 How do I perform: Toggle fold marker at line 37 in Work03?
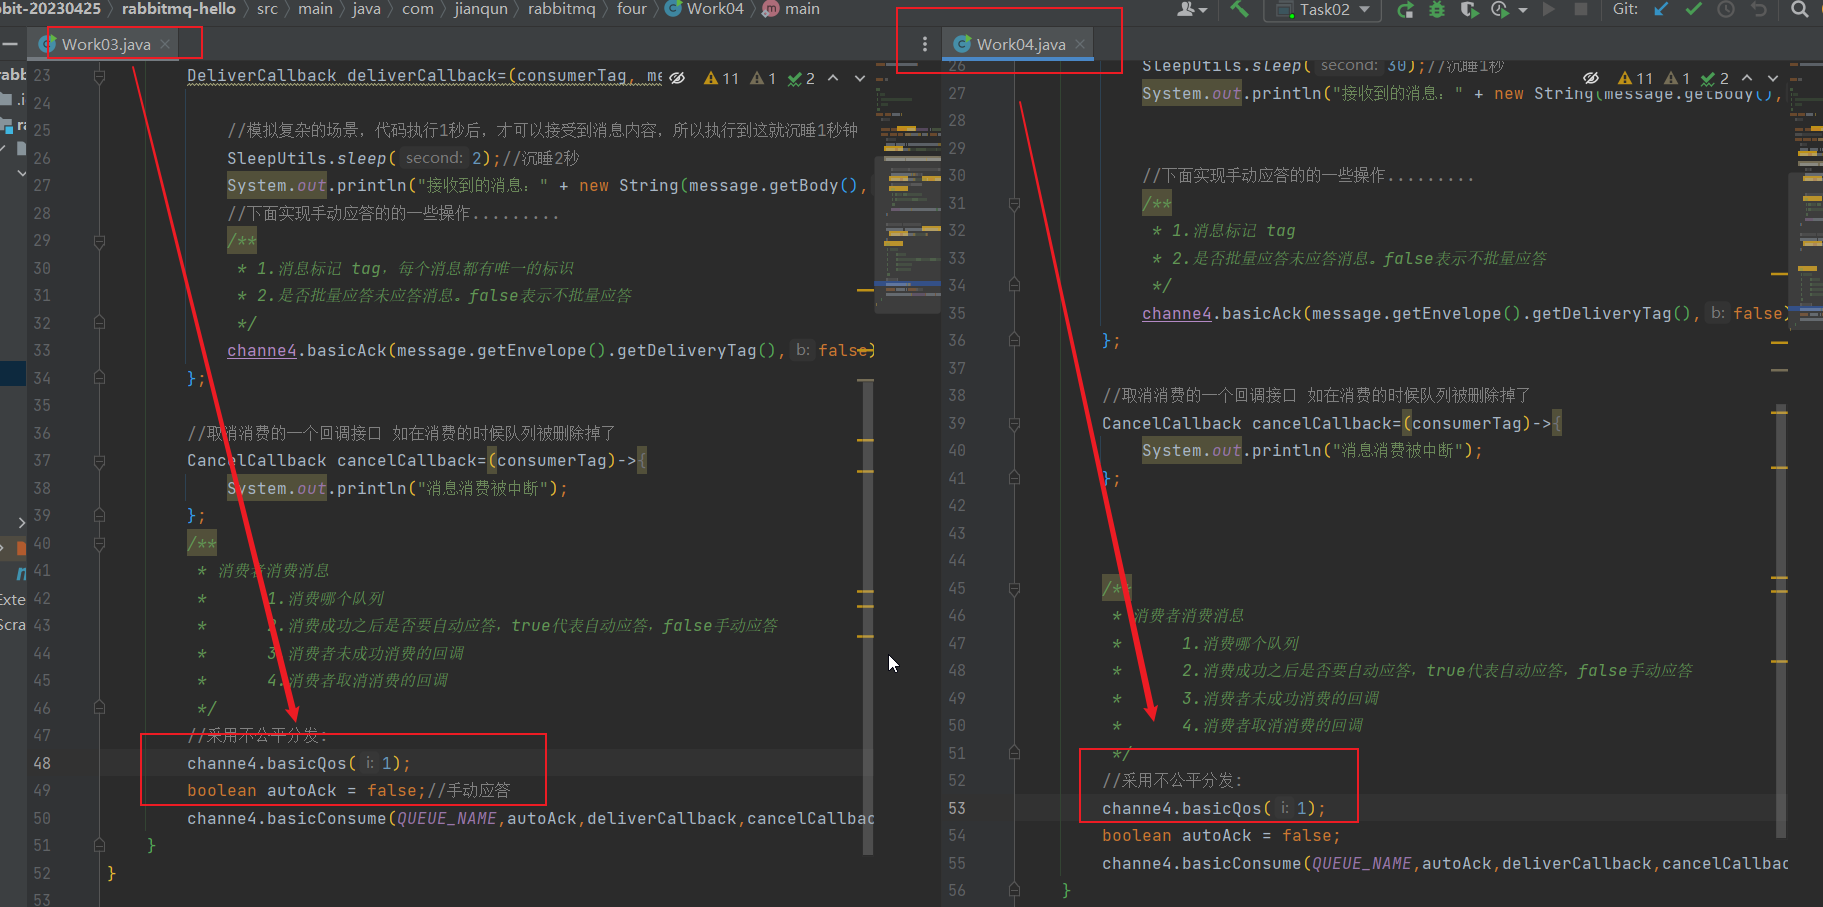pos(99,461)
